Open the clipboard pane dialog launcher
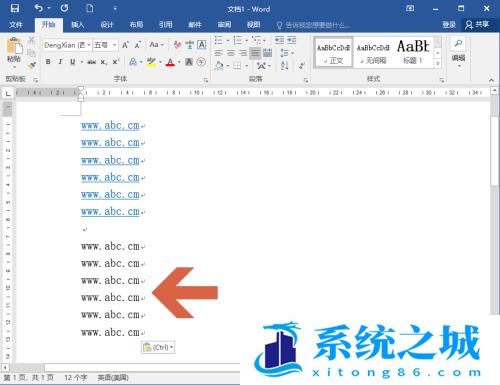The width and height of the screenshot is (500, 385). (x=36, y=80)
